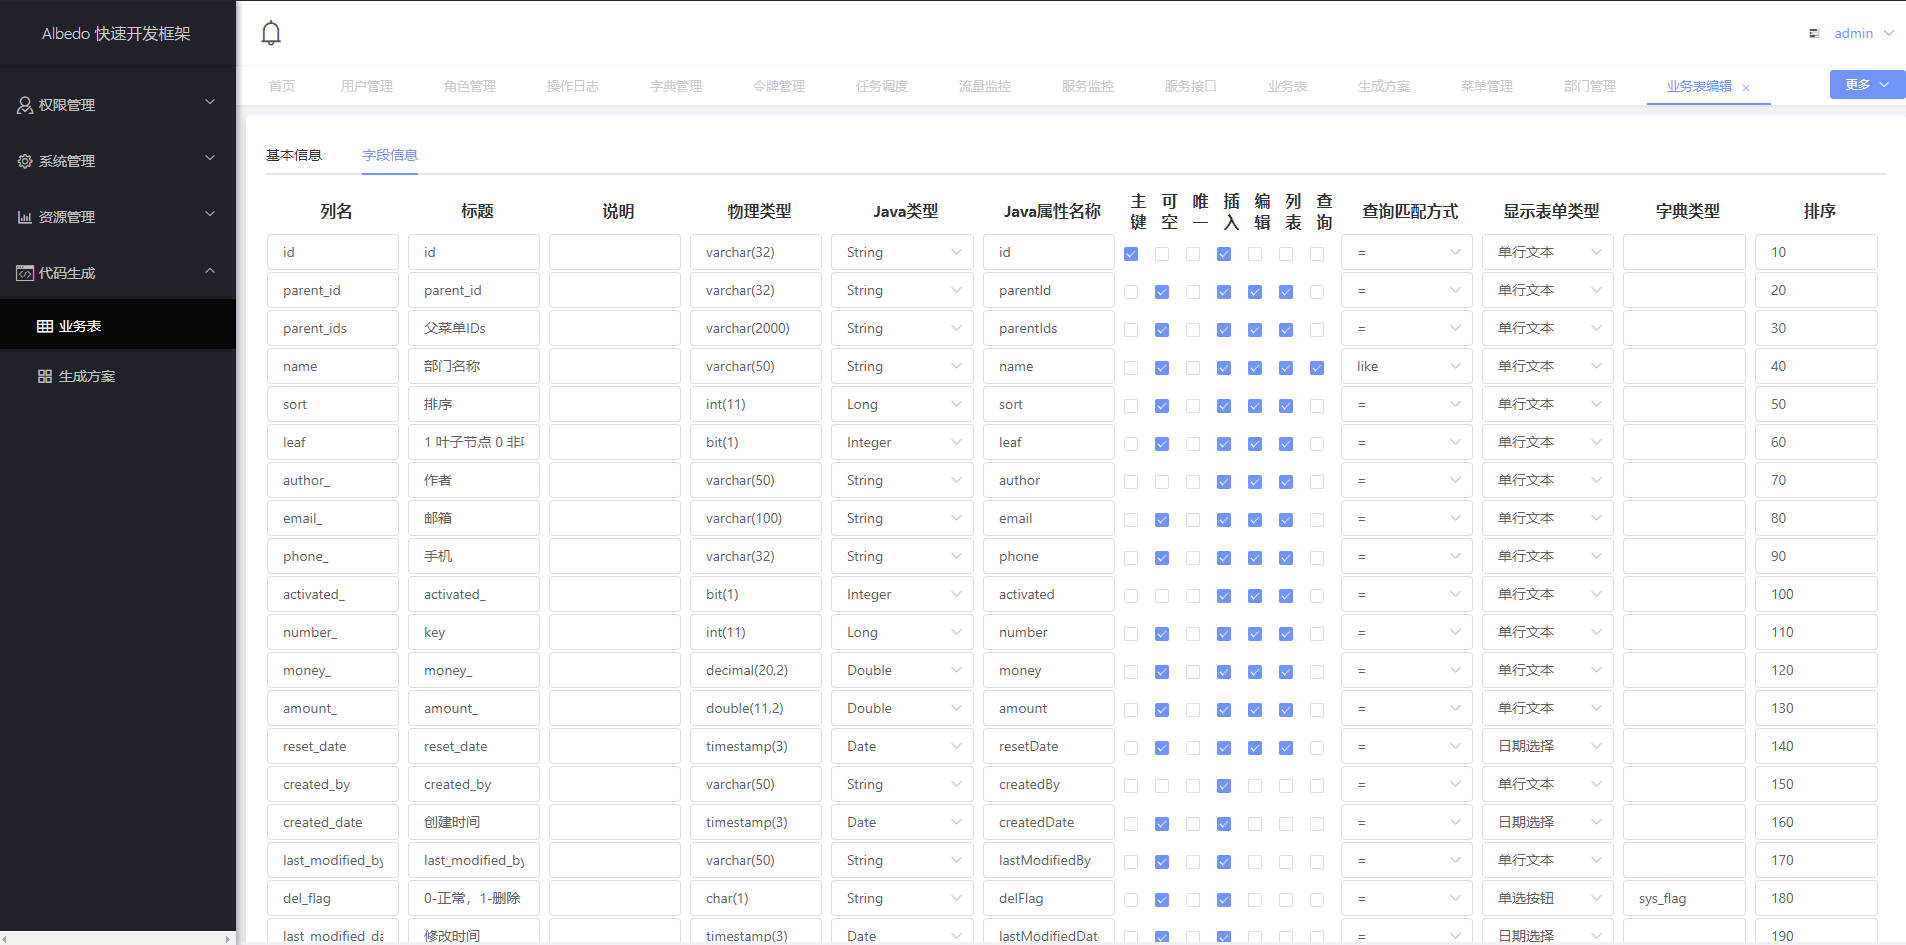Open the 操作日志 tab

[573, 86]
